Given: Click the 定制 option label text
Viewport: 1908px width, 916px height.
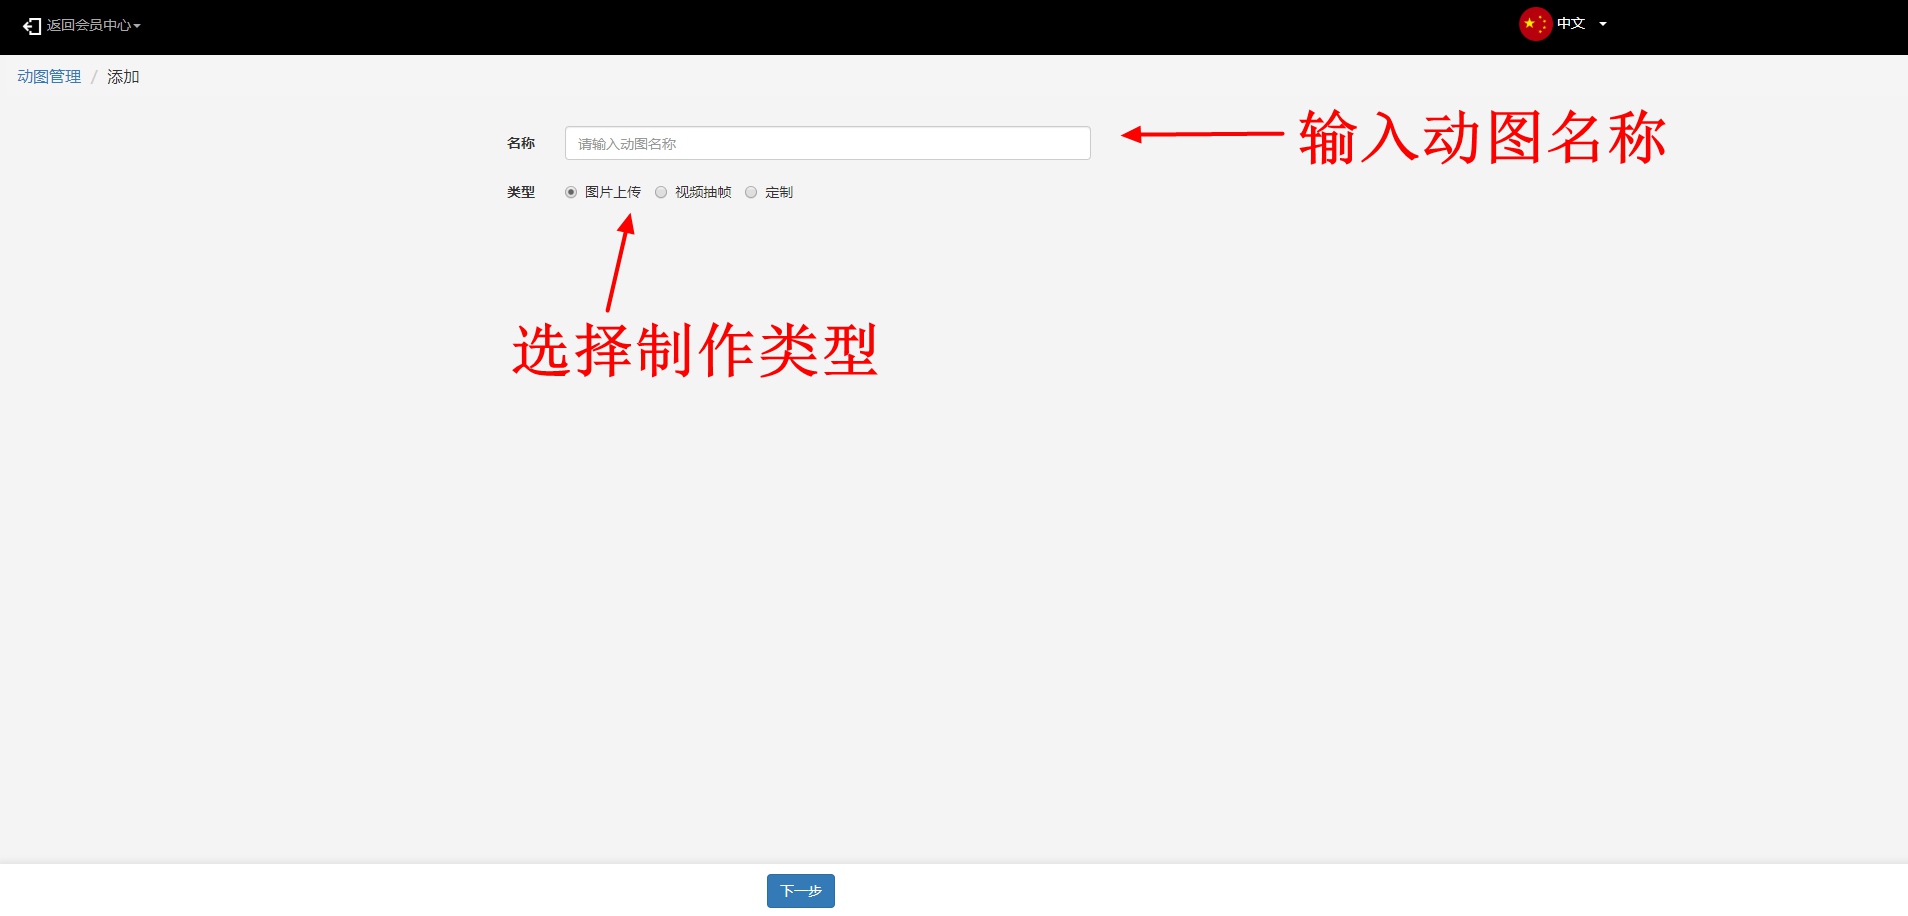Looking at the screenshot, I should point(779,192).
